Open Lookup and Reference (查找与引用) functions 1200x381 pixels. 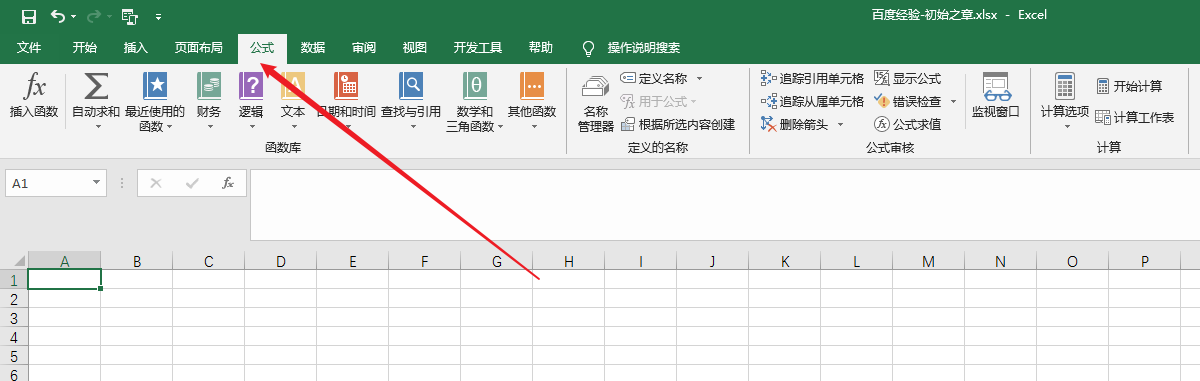pos(411,102)
